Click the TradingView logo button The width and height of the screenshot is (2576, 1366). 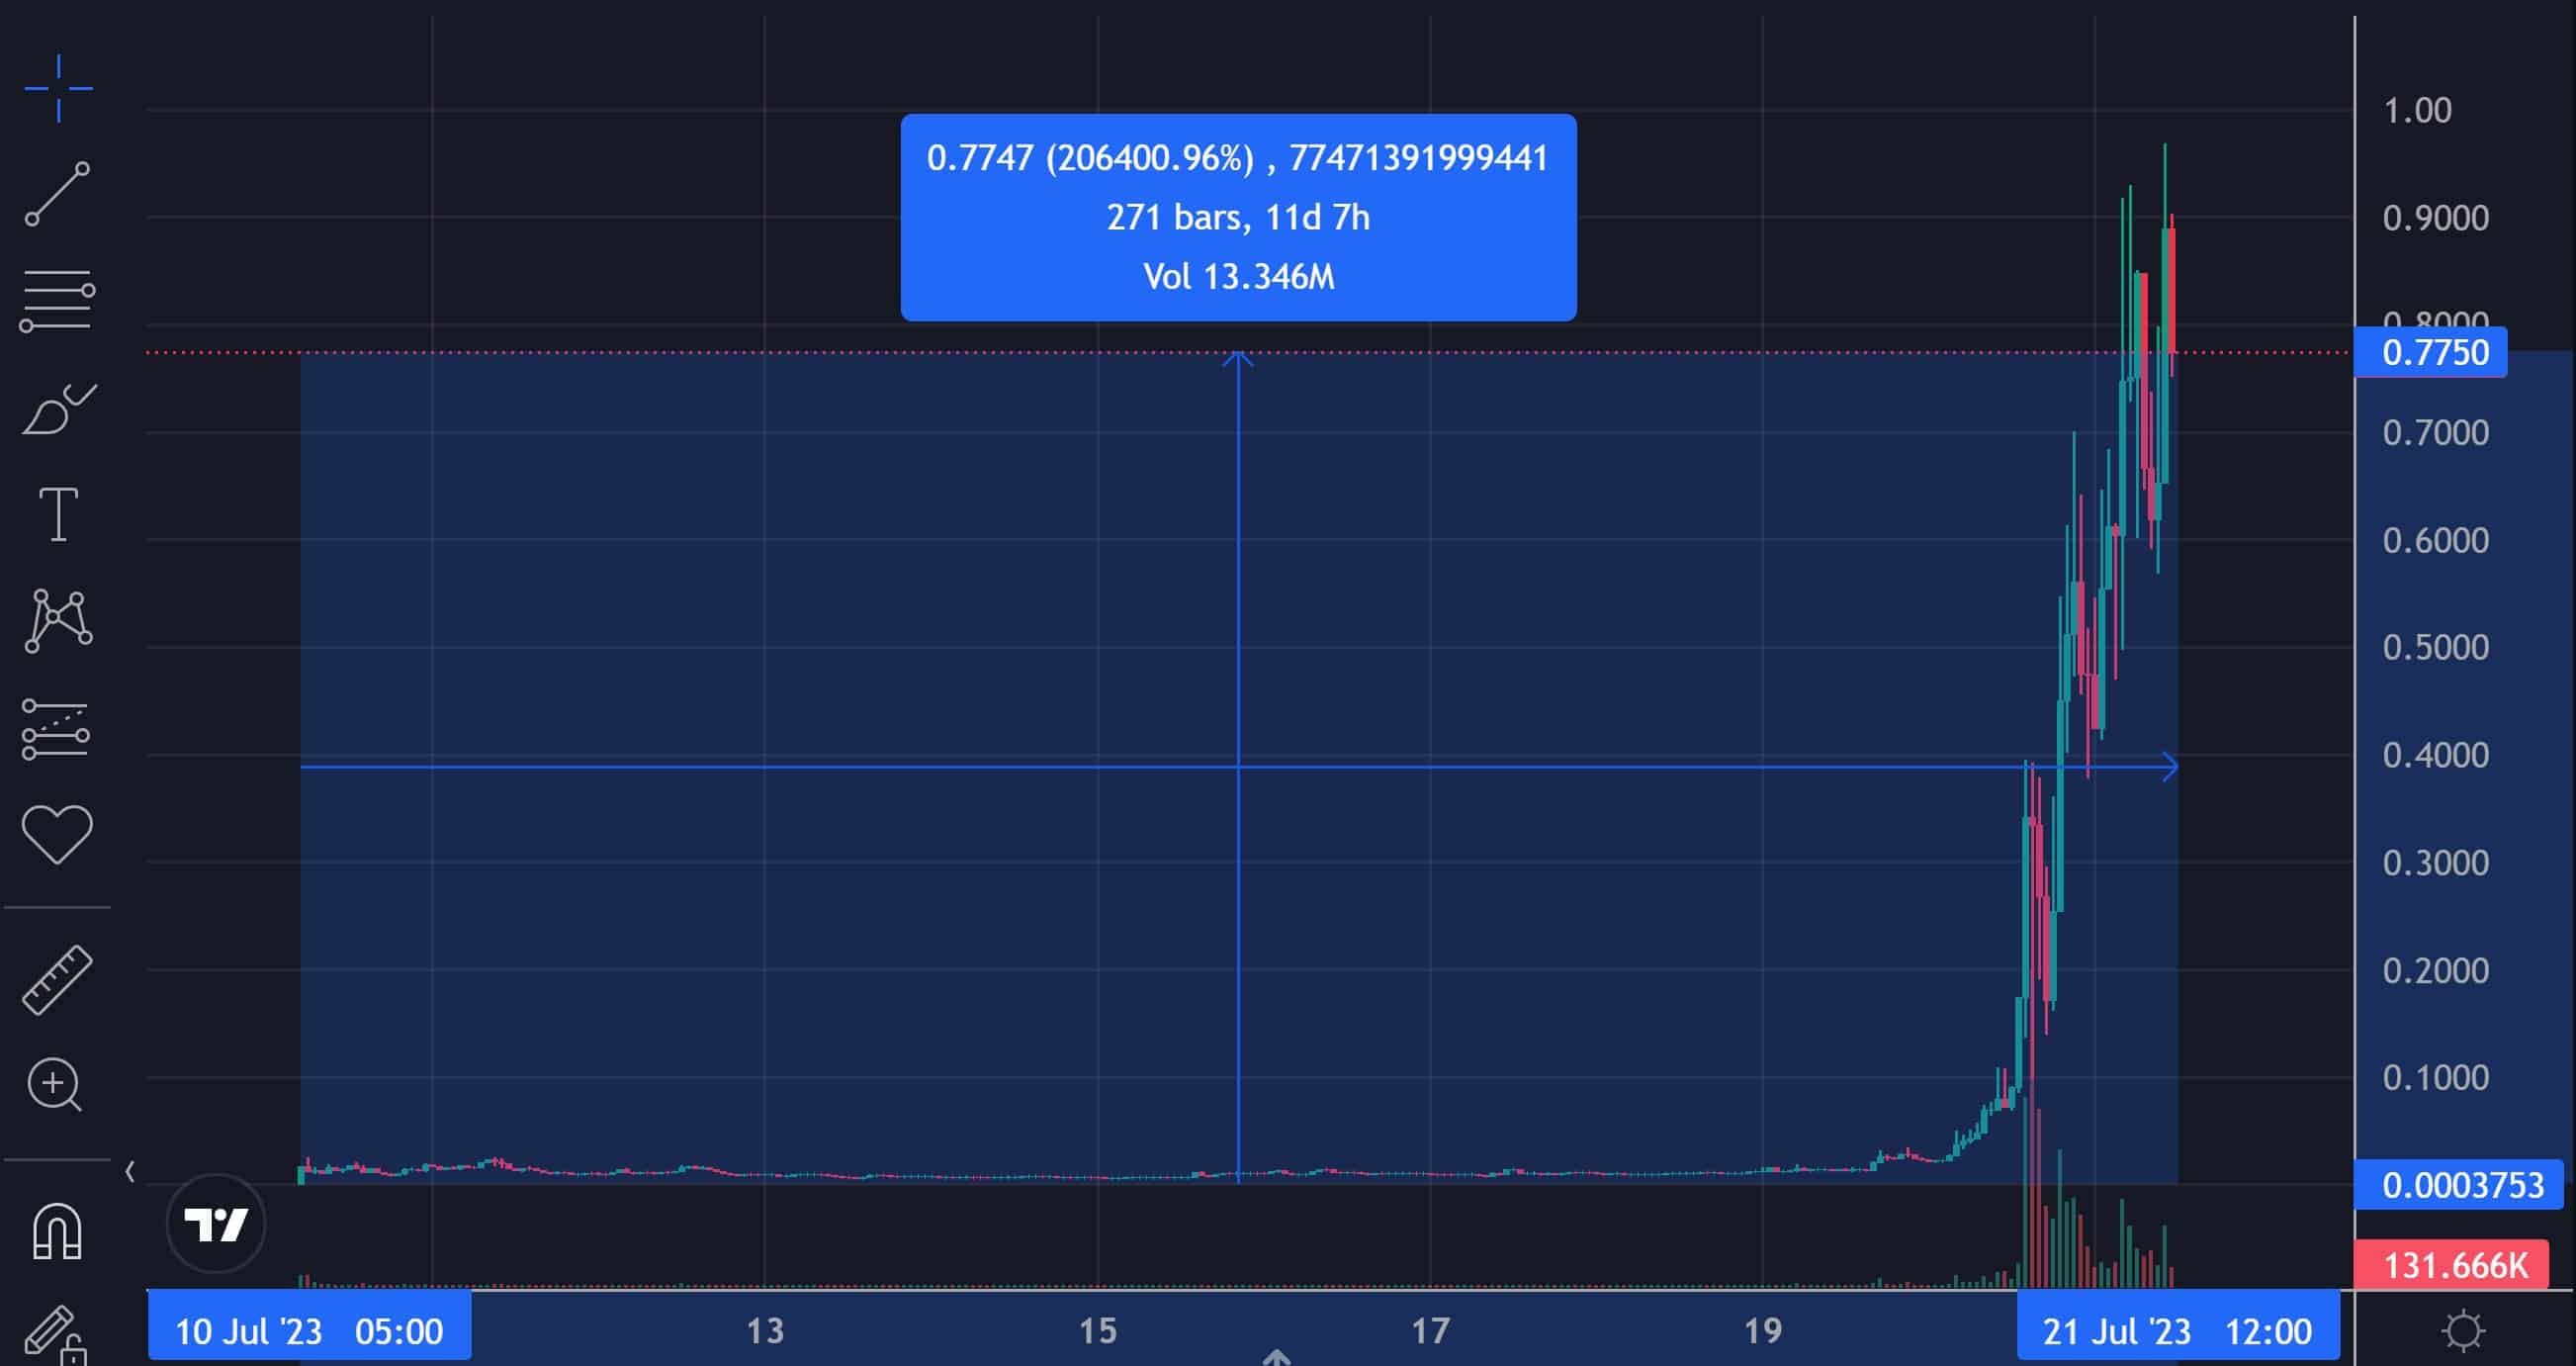(x=216, y=1223)
